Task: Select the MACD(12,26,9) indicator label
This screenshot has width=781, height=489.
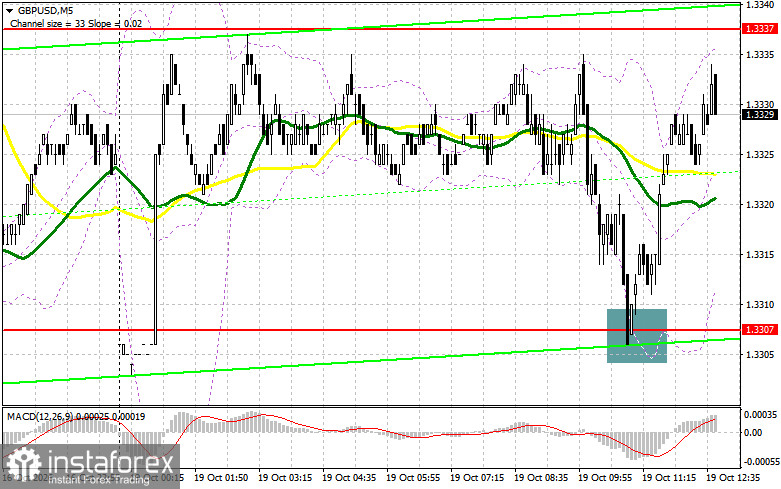Action: click(76, 416)
